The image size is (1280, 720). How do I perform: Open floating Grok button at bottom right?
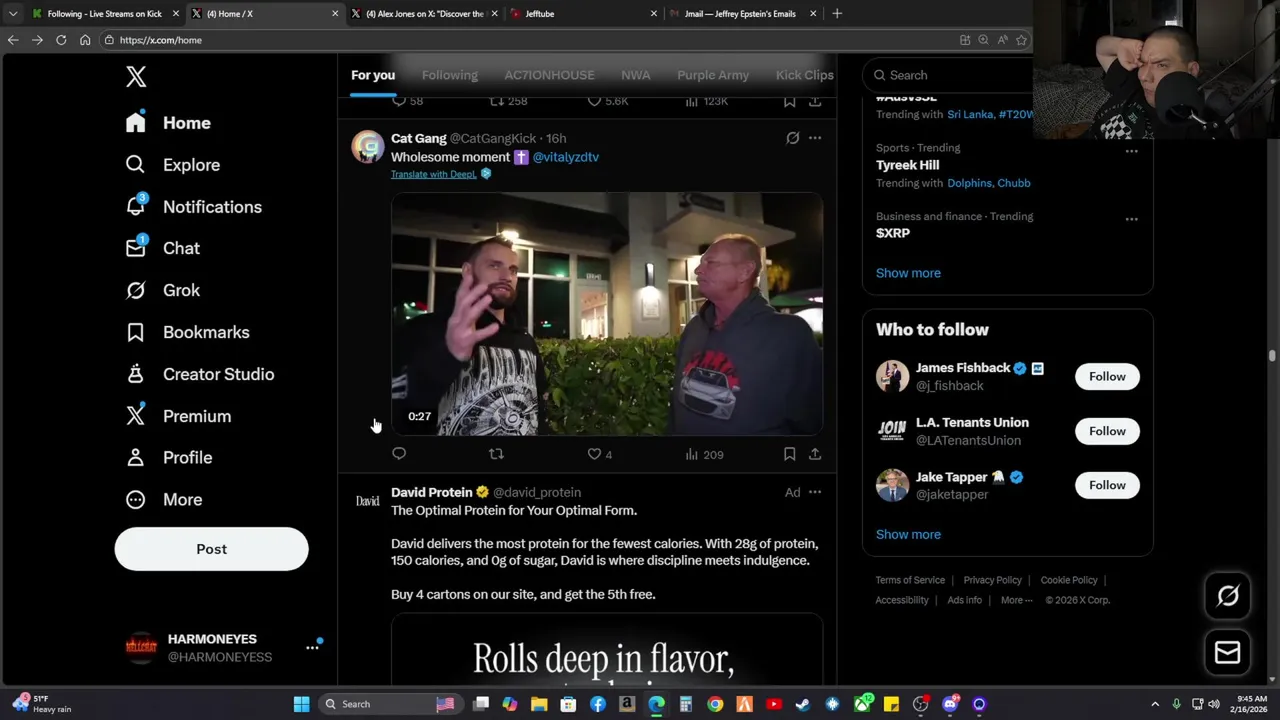pos(1228,596)
